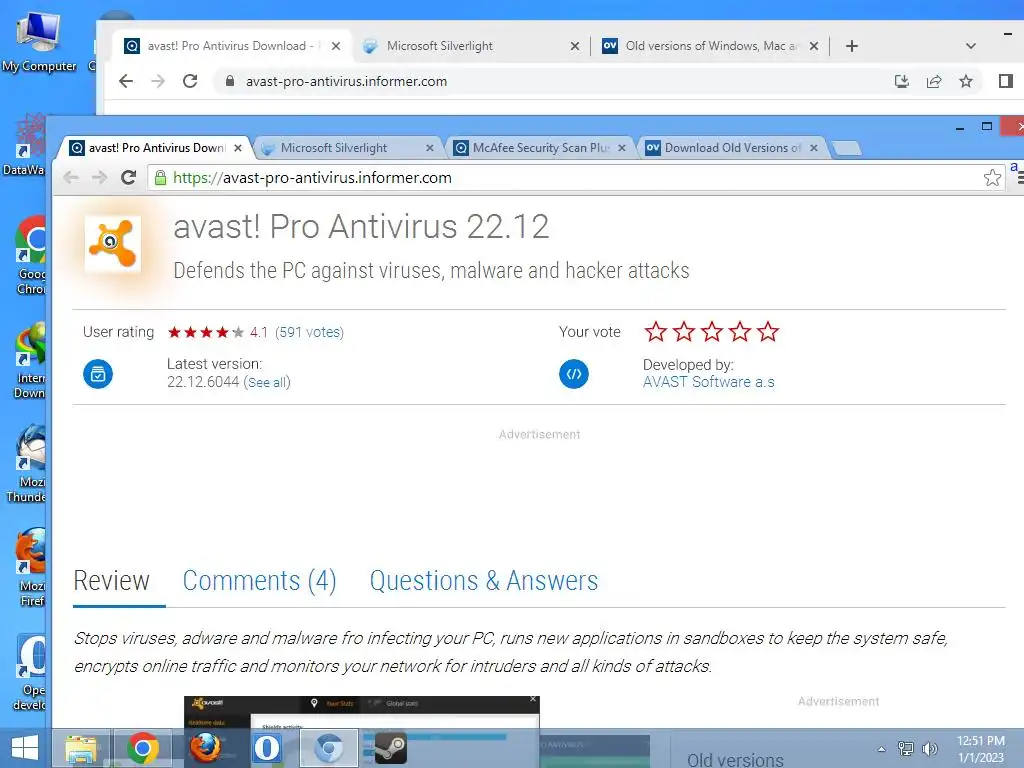This screenshot has width=1024, height=768.
Task: Rate three stars in Your vote
Action: coord(712,332)
